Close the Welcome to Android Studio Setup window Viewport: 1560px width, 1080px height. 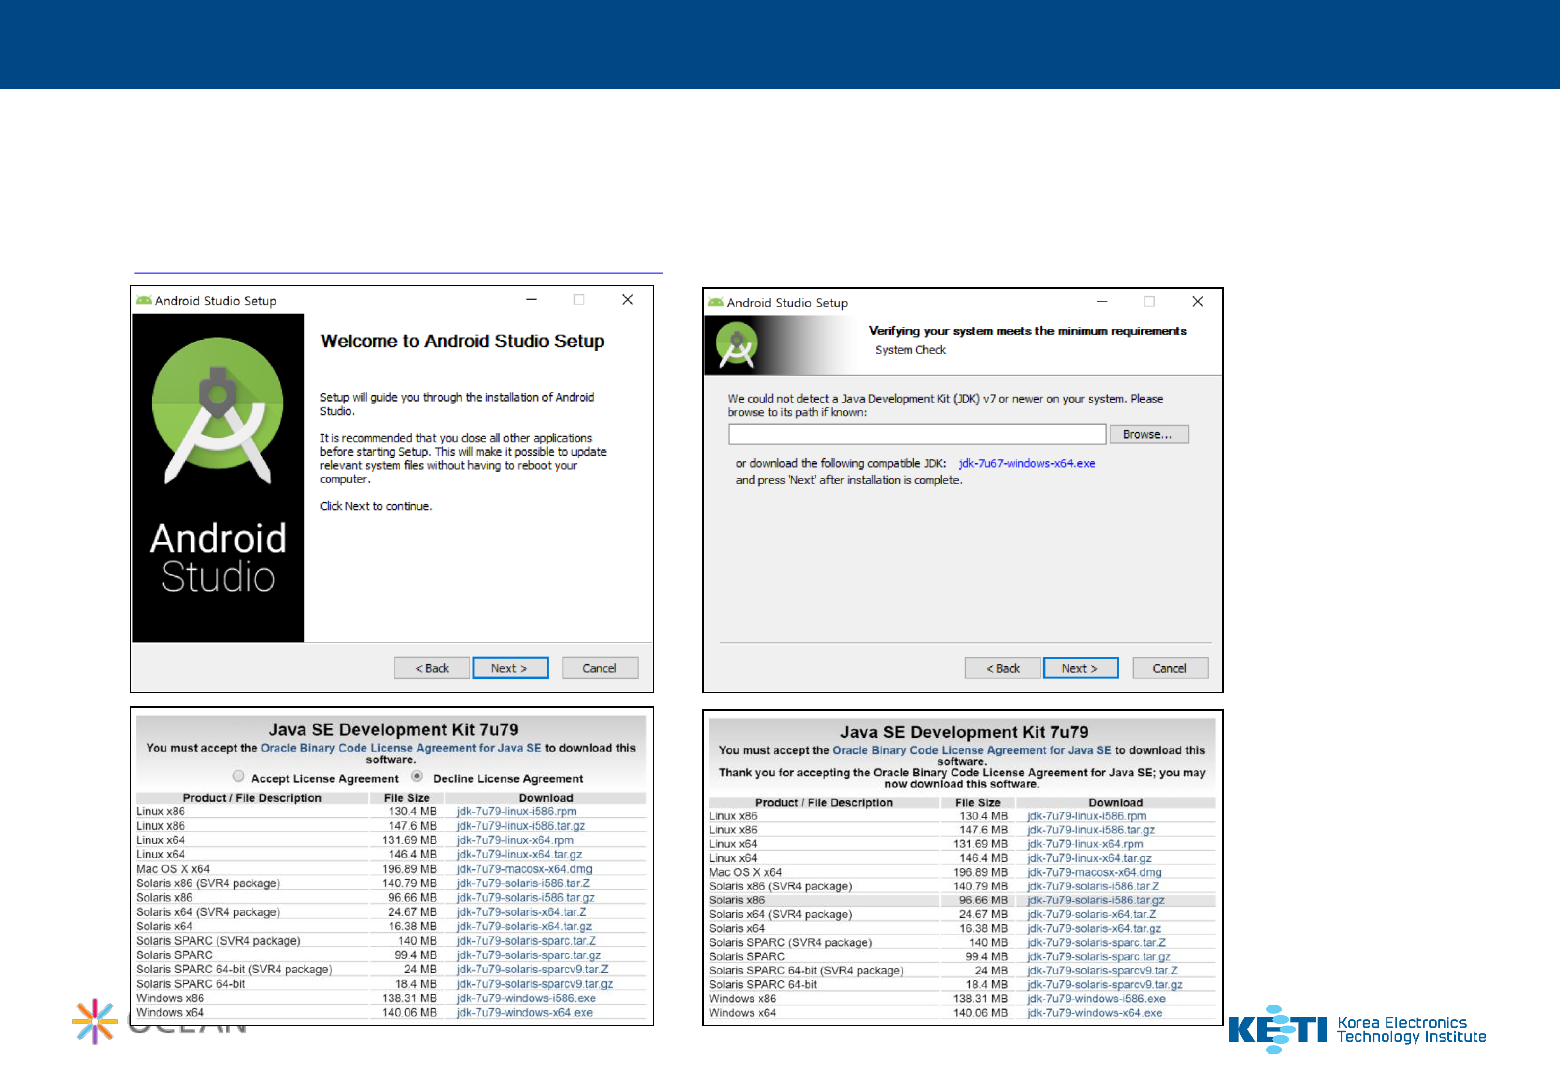pyautogui.click(x=627, y=299)
